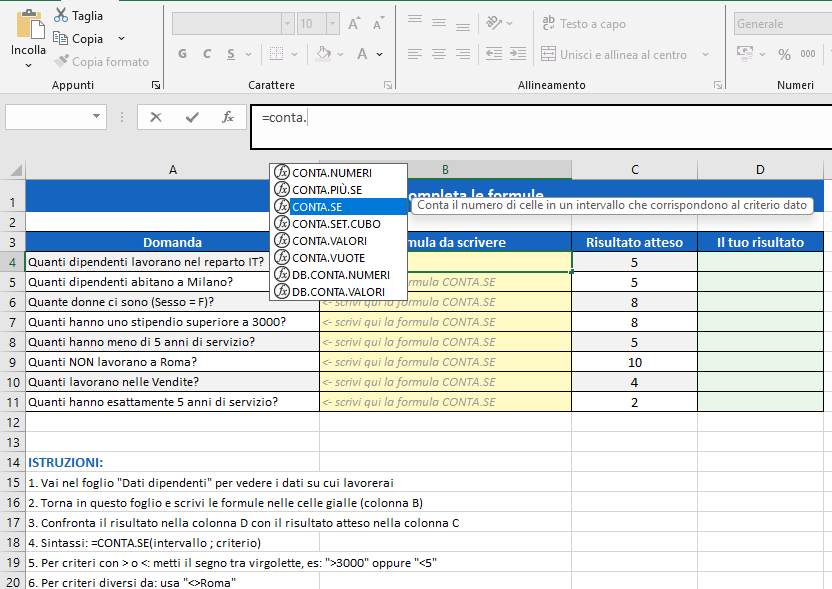The height and width of the screenshot is (589, 832).
Task: Toggle italic C formatting
Action: coord(207,54)
